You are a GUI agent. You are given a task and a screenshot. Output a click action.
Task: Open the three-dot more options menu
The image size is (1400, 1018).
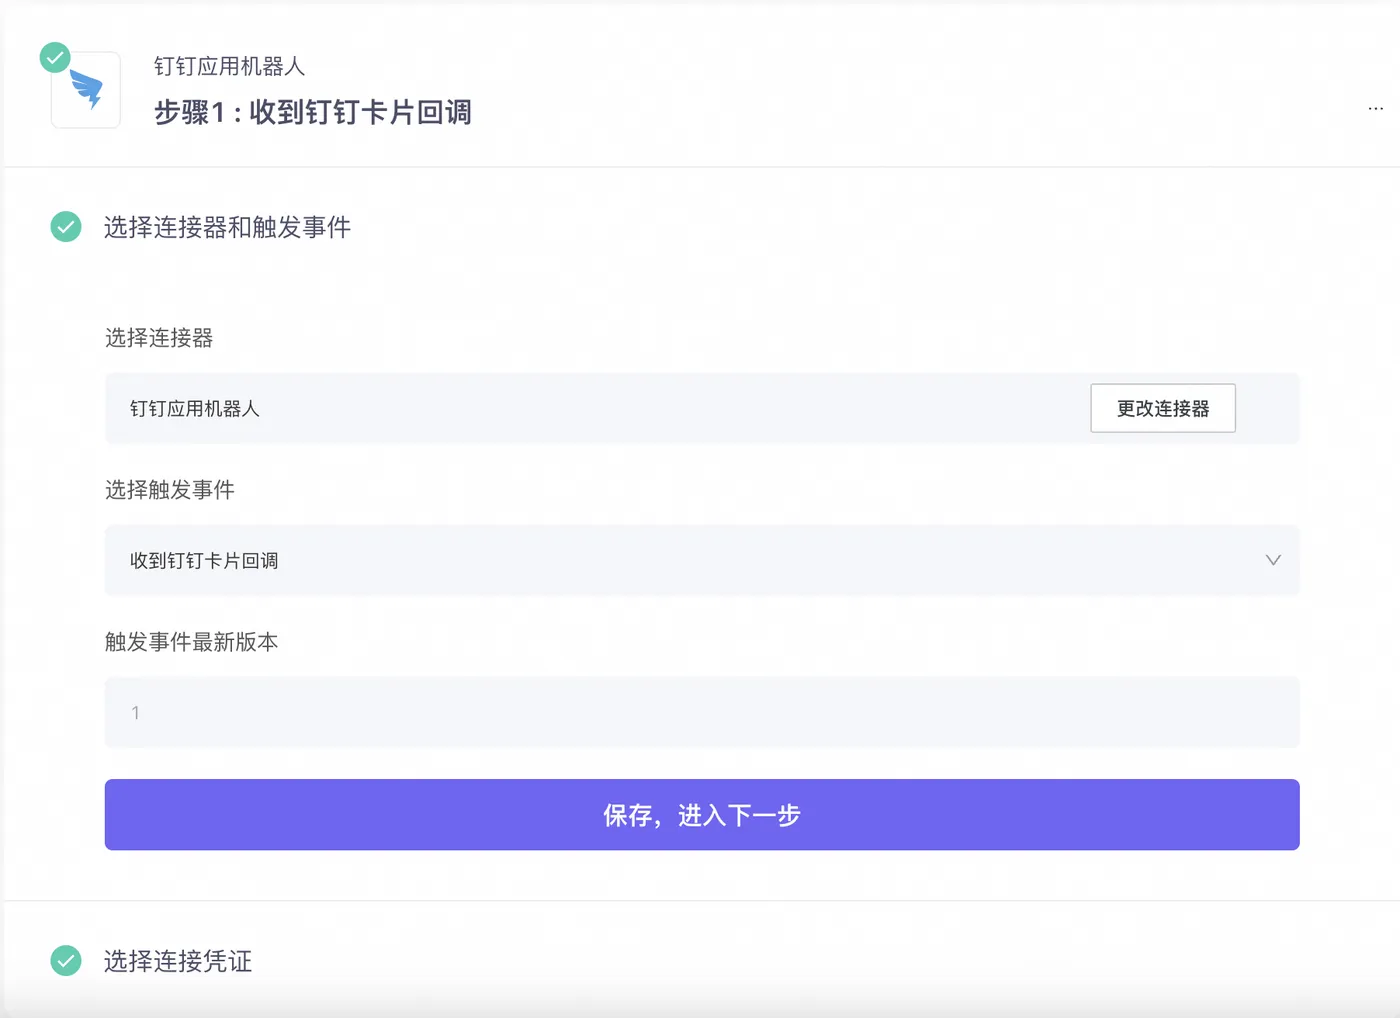(1376, 108)
